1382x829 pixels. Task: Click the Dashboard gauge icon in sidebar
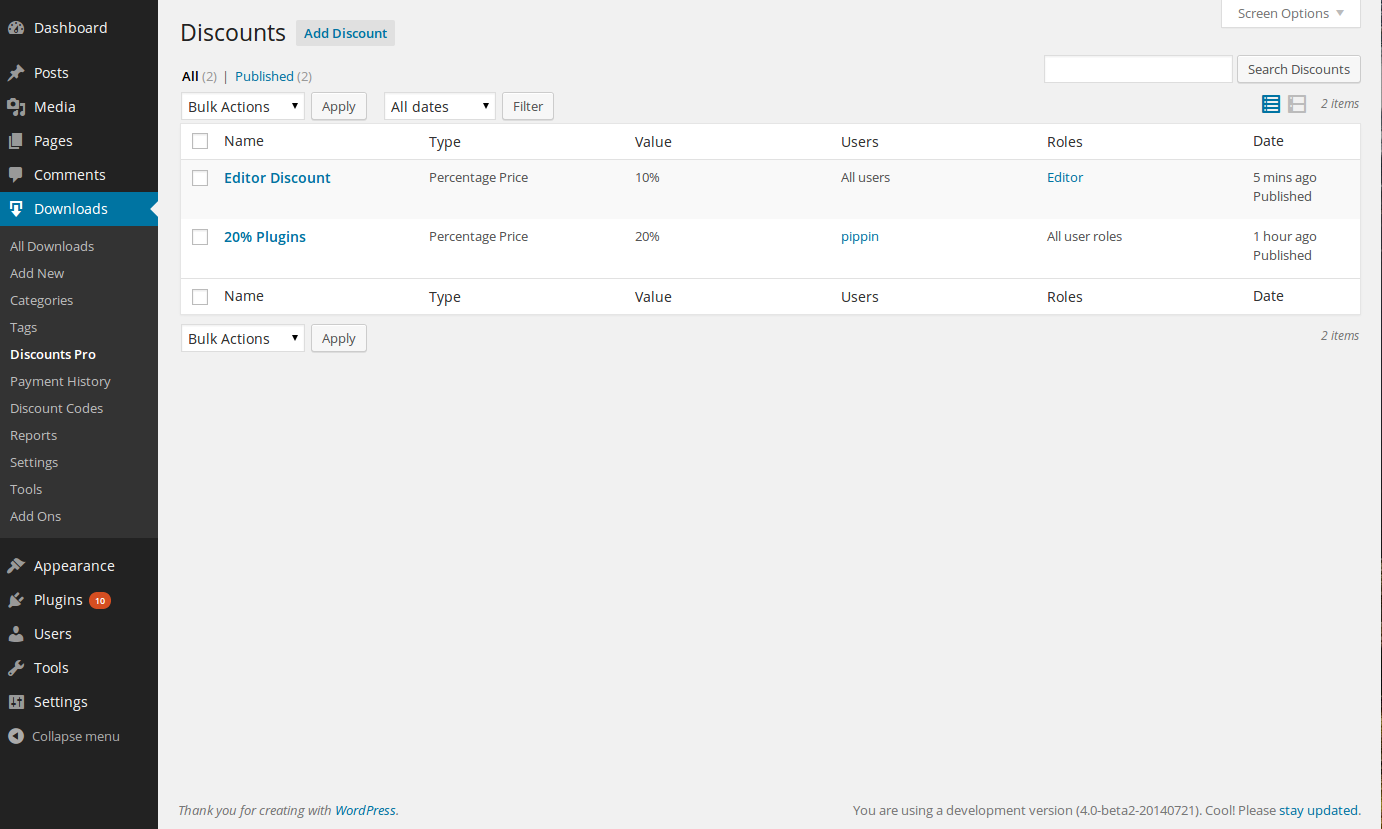(16, 28)
